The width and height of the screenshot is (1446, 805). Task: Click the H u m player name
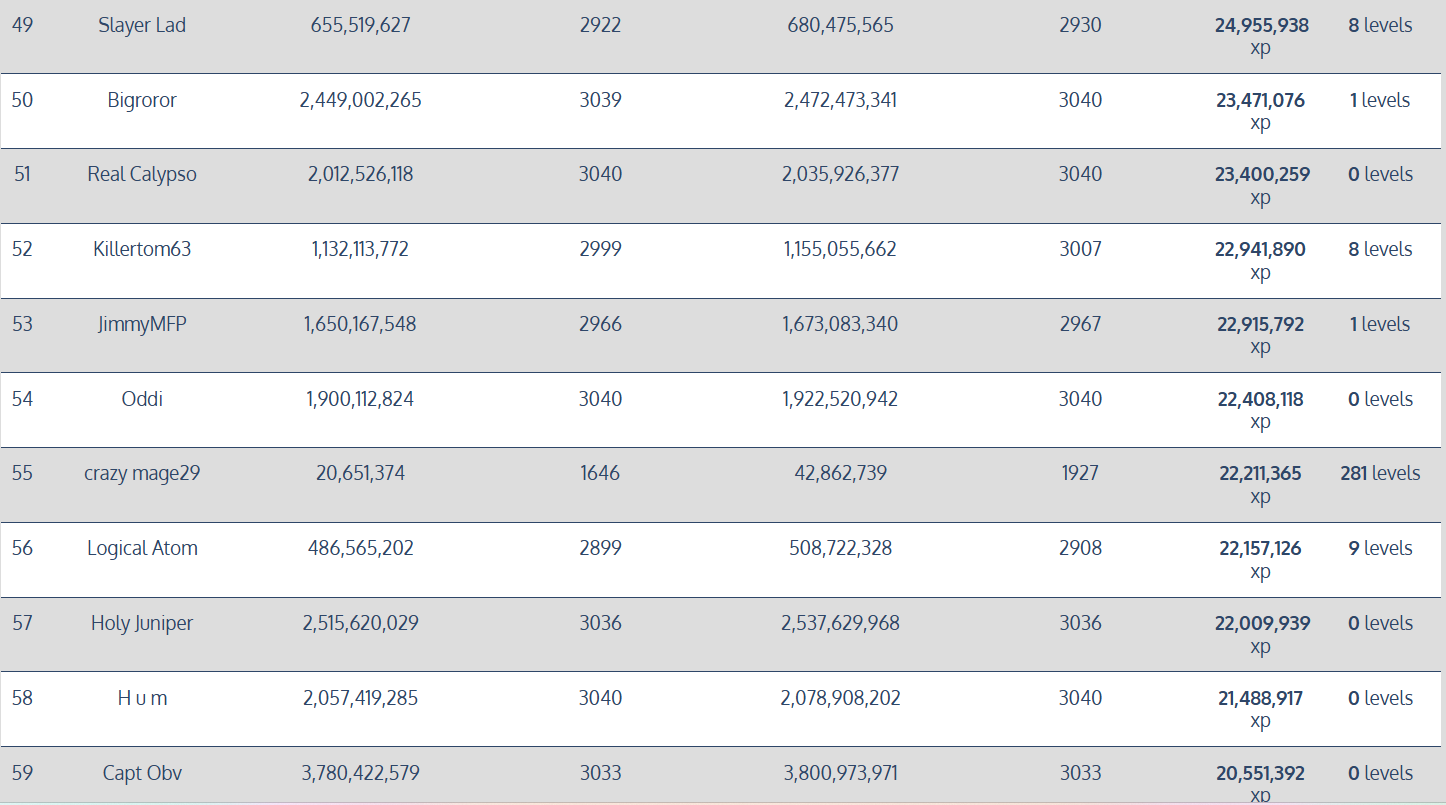click(142, 698)
